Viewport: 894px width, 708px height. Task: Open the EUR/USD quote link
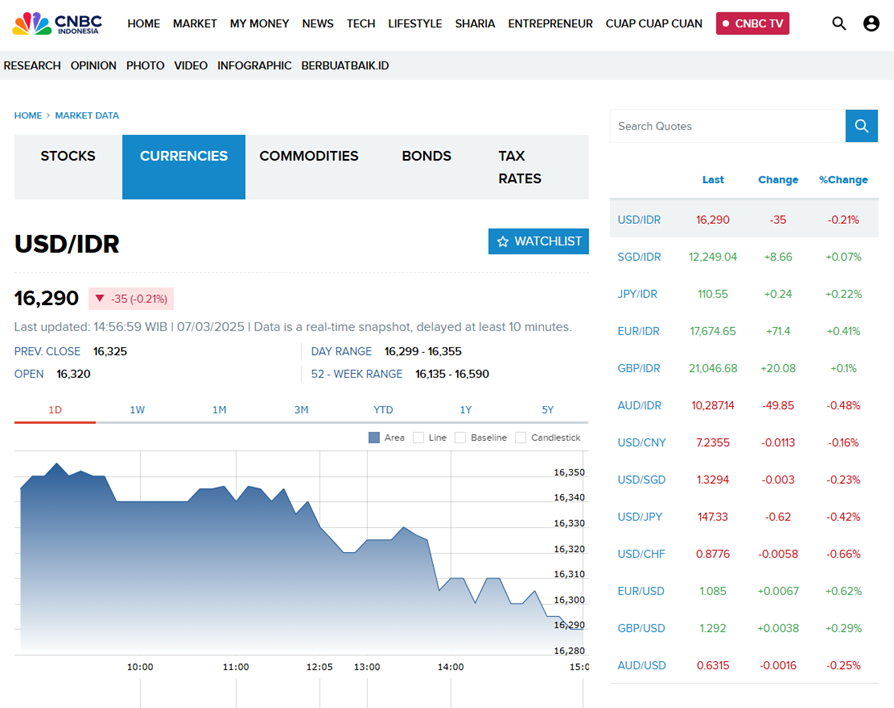[x=640, y=591]
